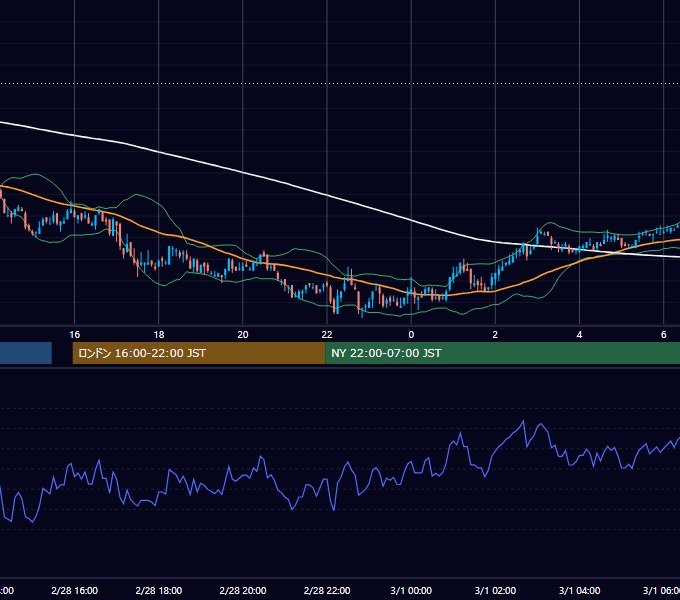Image resolution: width=680 pixels, height=600 pixels.
Task: Click the 3/1 02:00 date label
Action: point(495,590)
